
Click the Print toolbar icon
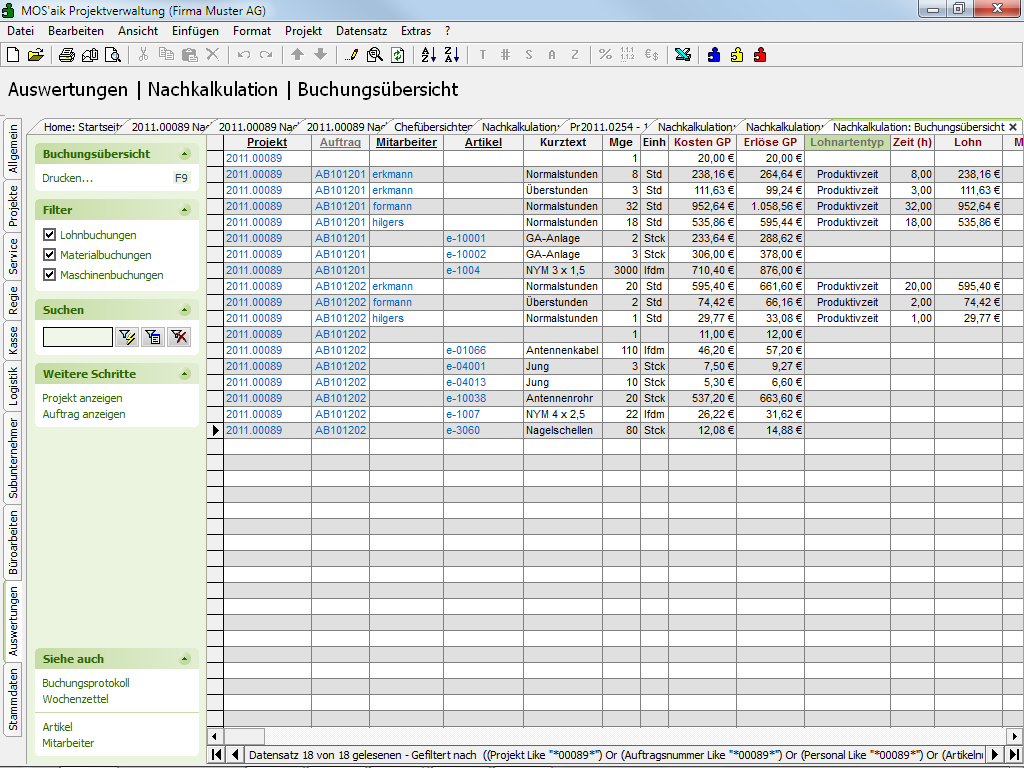point(67,56)
